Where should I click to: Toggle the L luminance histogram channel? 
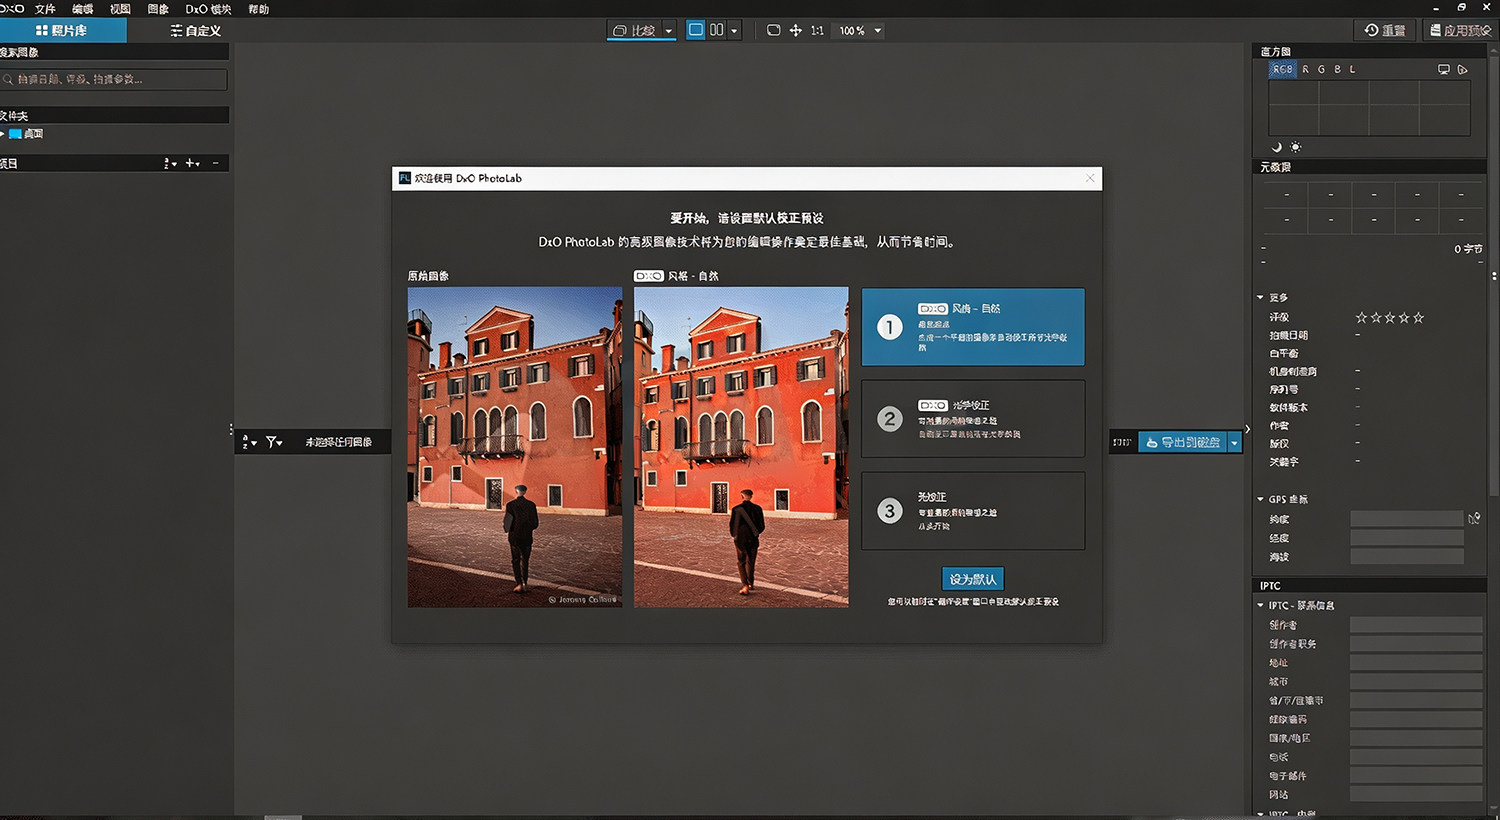(1353, 69)
